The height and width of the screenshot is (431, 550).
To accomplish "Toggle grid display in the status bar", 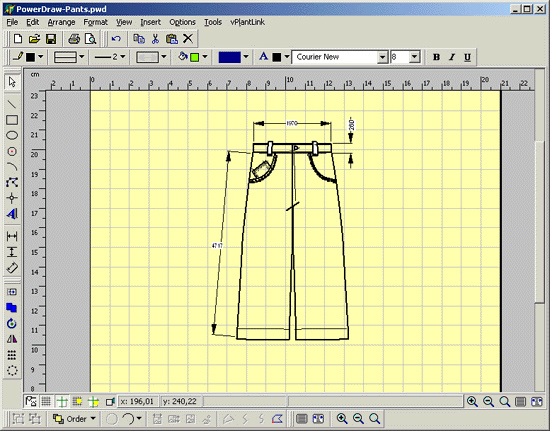I will [x=46, y=401].
